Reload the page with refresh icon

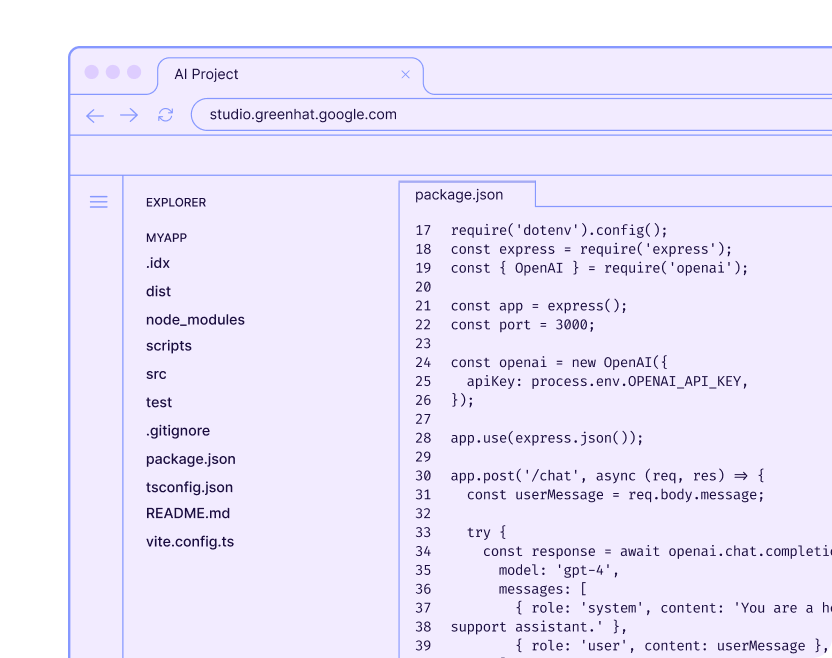(x=166, y=115)
